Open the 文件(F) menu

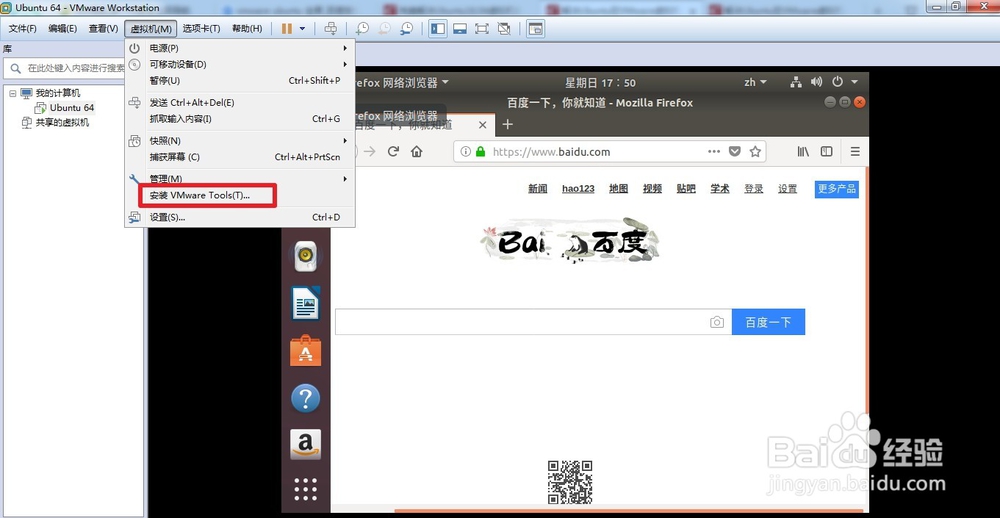click(23, 29)
